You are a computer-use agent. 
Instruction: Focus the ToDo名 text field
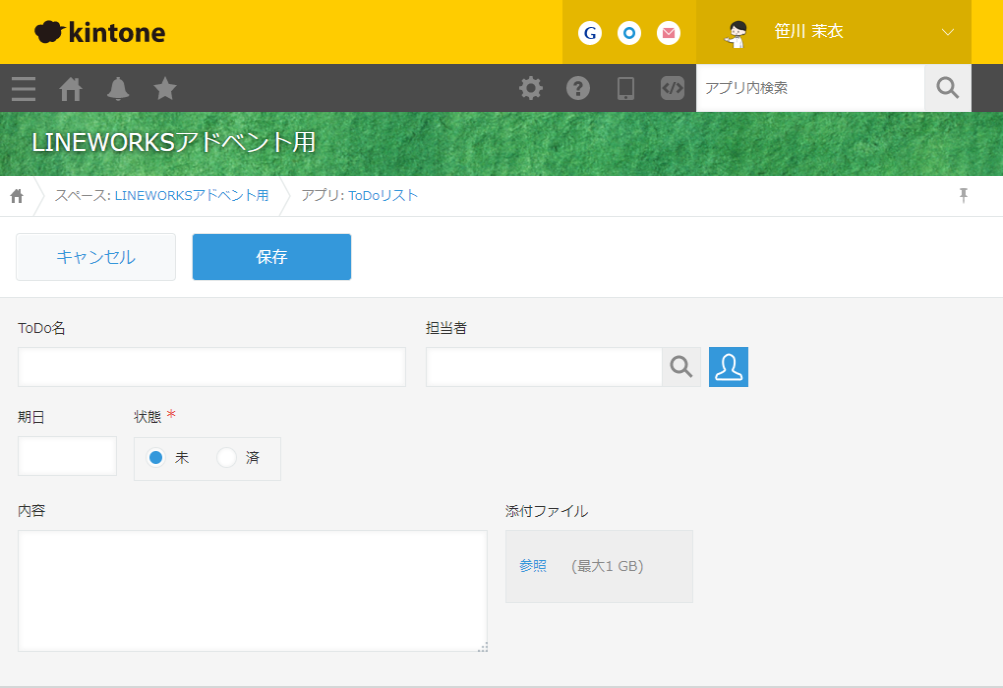pyautogui.click(x=212, y=367)
